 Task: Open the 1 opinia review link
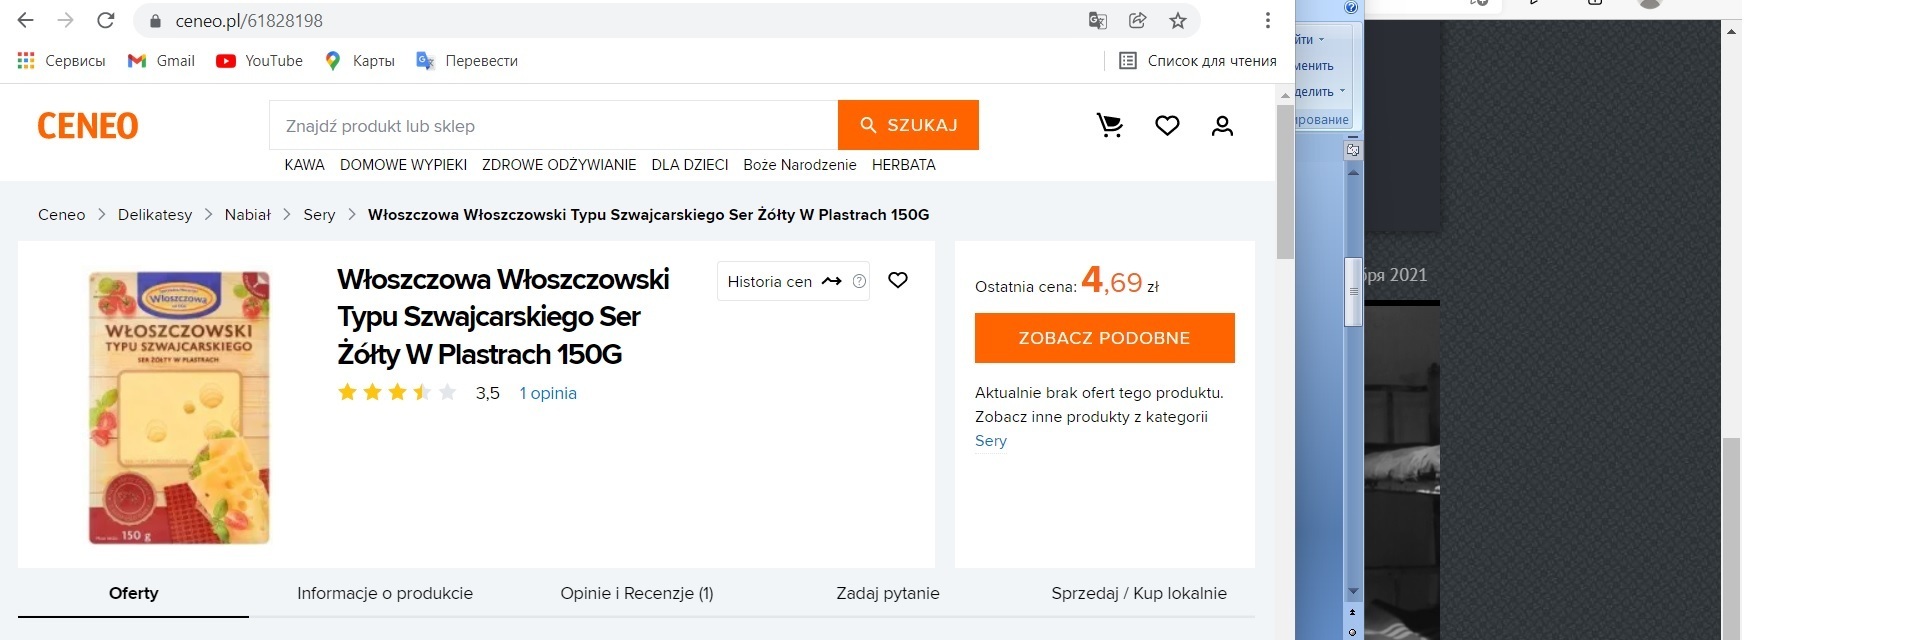(548, 393)
